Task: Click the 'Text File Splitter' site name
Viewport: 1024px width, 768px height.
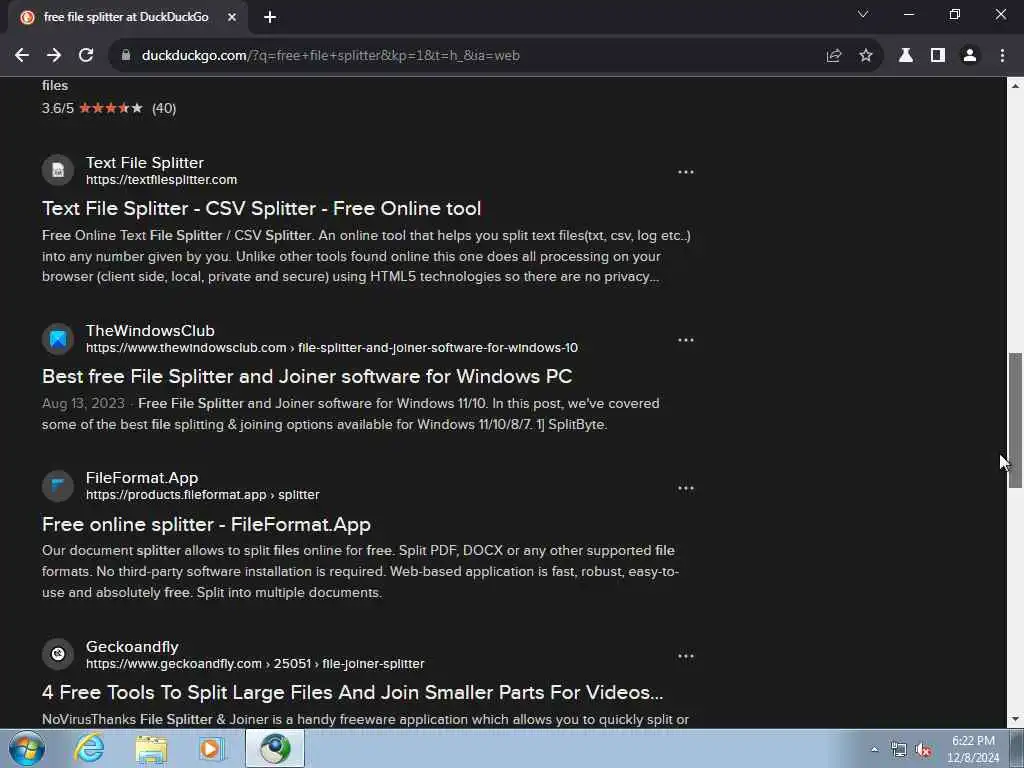Action: tap(145, 163)
